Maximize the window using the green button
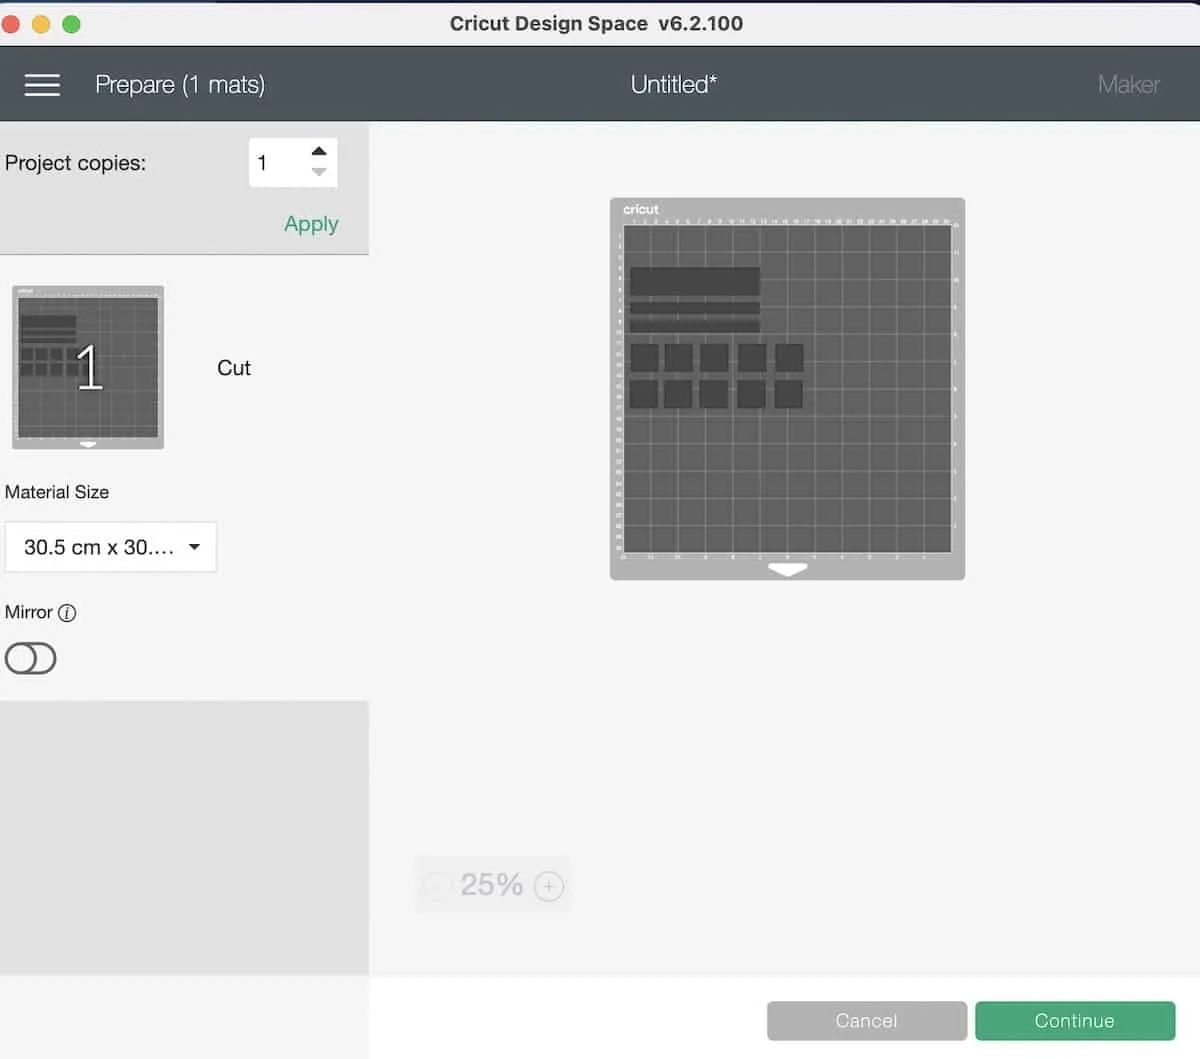The height and width of the screenshot is (1059, 1200). pyautogui.click(x=71, y=24)
